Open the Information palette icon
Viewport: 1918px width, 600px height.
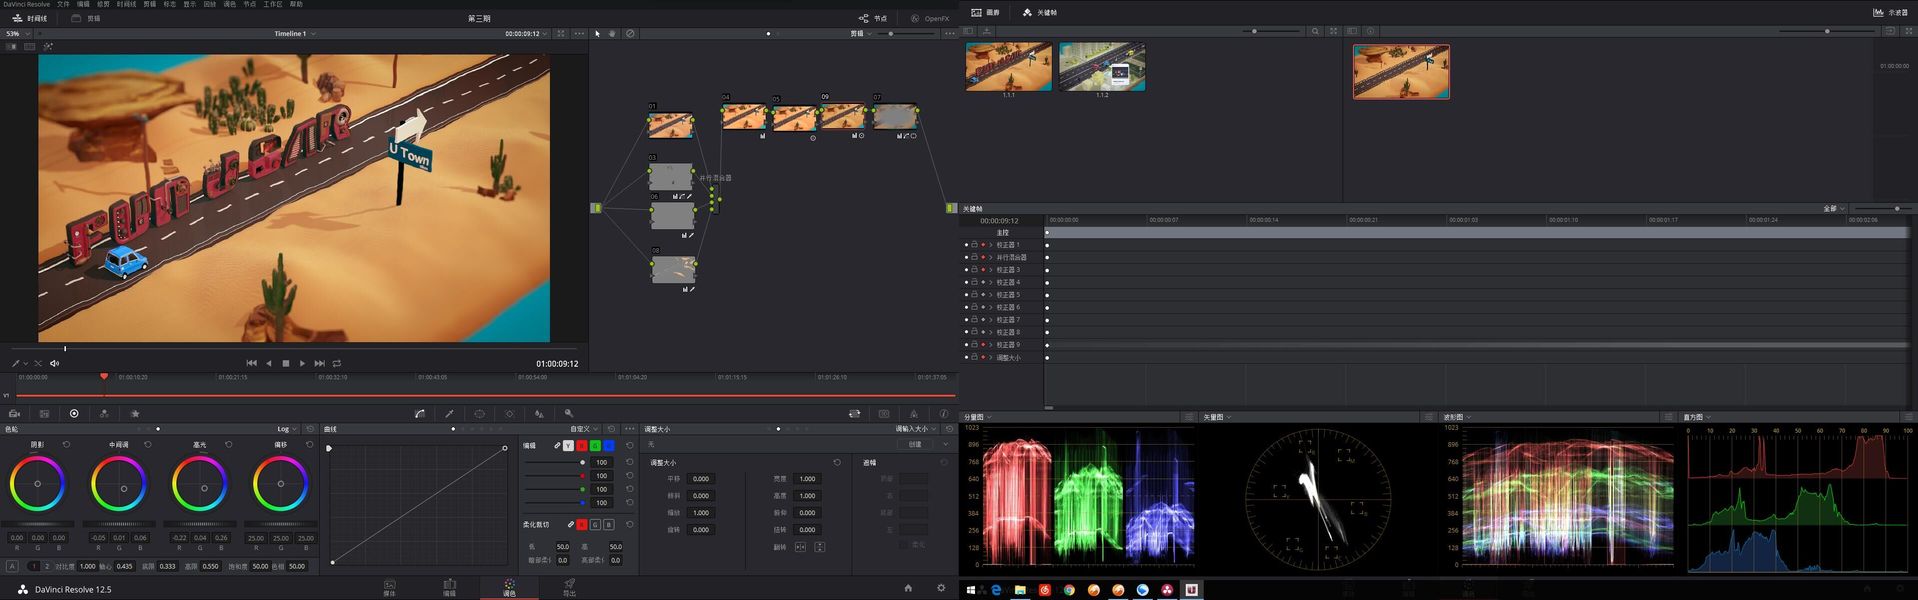pos(944,413)
